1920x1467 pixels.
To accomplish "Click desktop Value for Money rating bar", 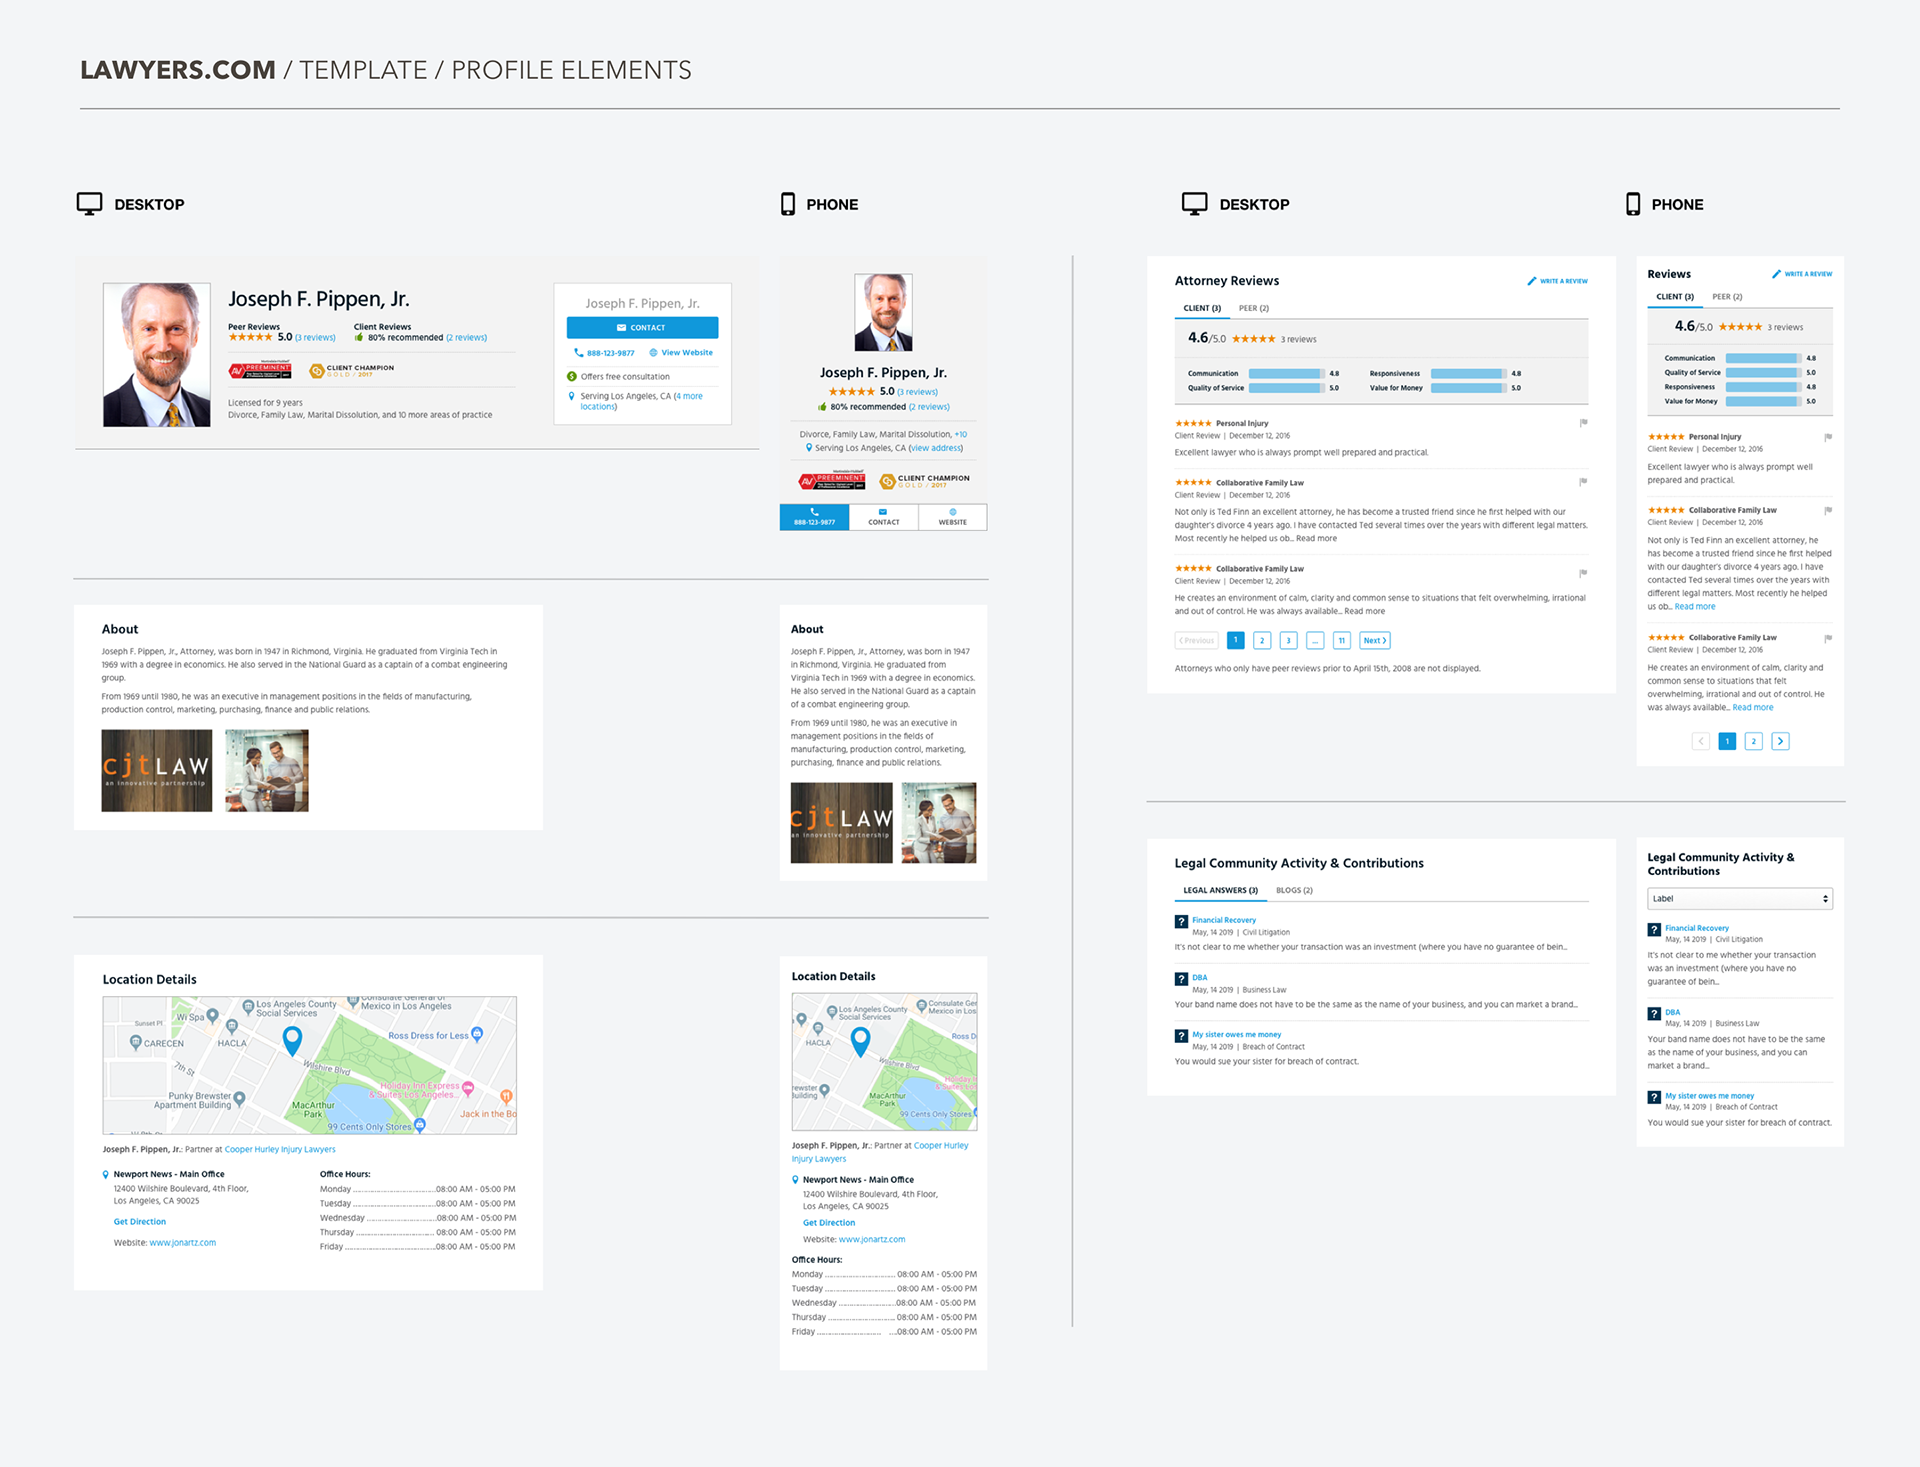I will pyautogui.click(x=1469, y=388).
